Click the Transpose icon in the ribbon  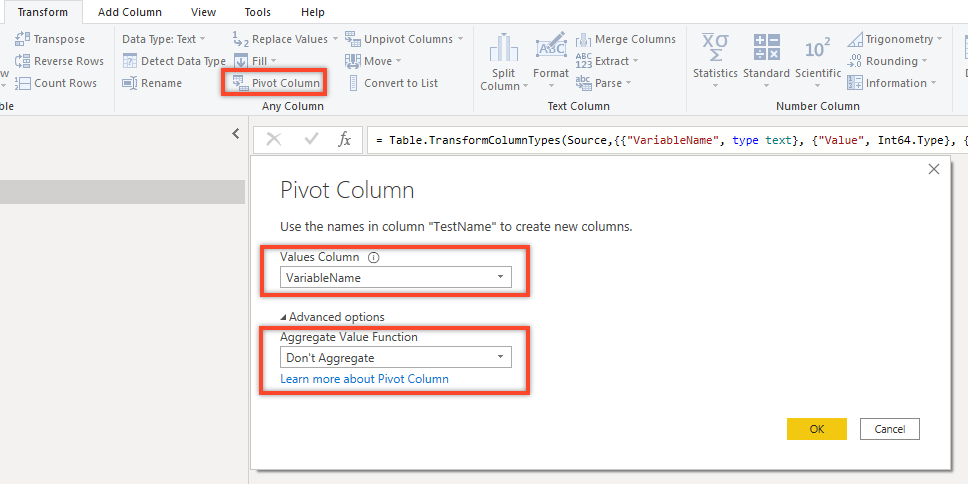coord(23,39)
